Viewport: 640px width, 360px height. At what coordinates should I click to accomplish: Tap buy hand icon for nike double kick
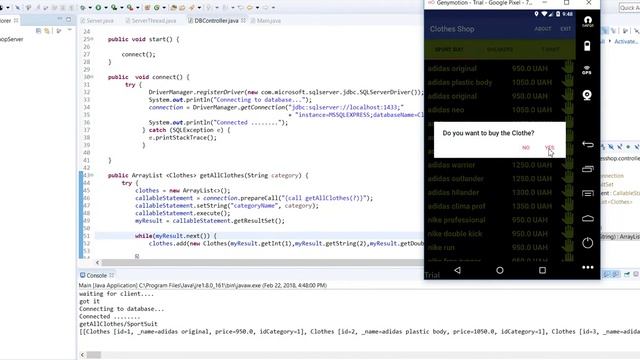[567, 233]
